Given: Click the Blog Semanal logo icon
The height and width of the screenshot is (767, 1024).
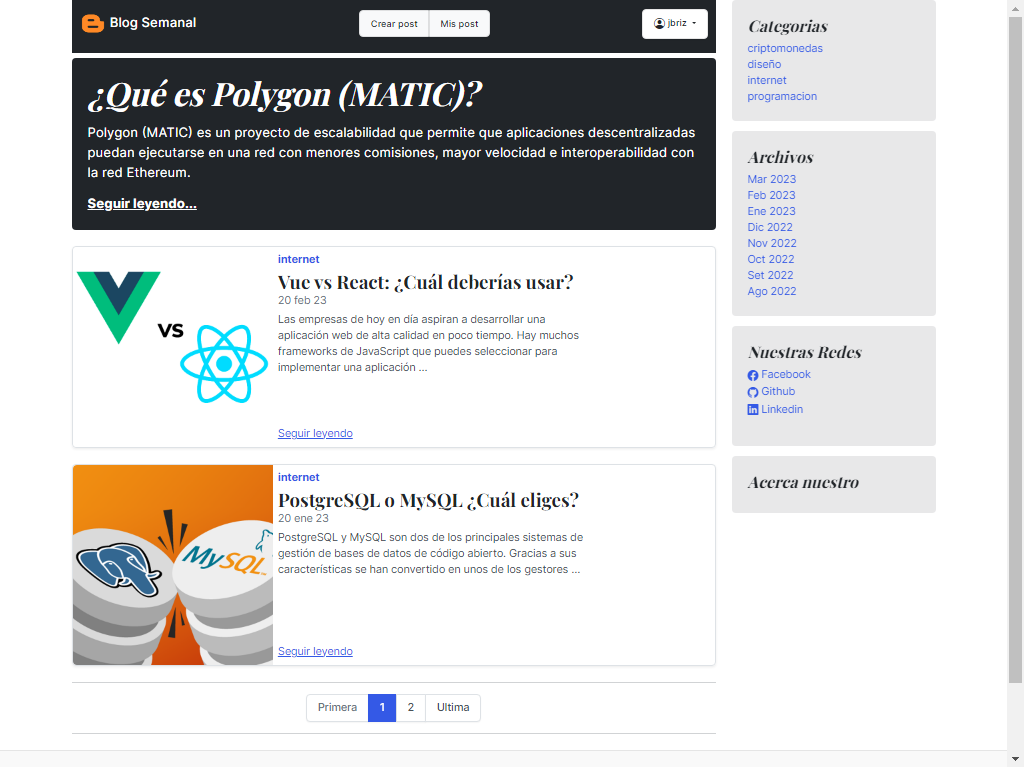Looking at the screenshot, I should (92, 22).
